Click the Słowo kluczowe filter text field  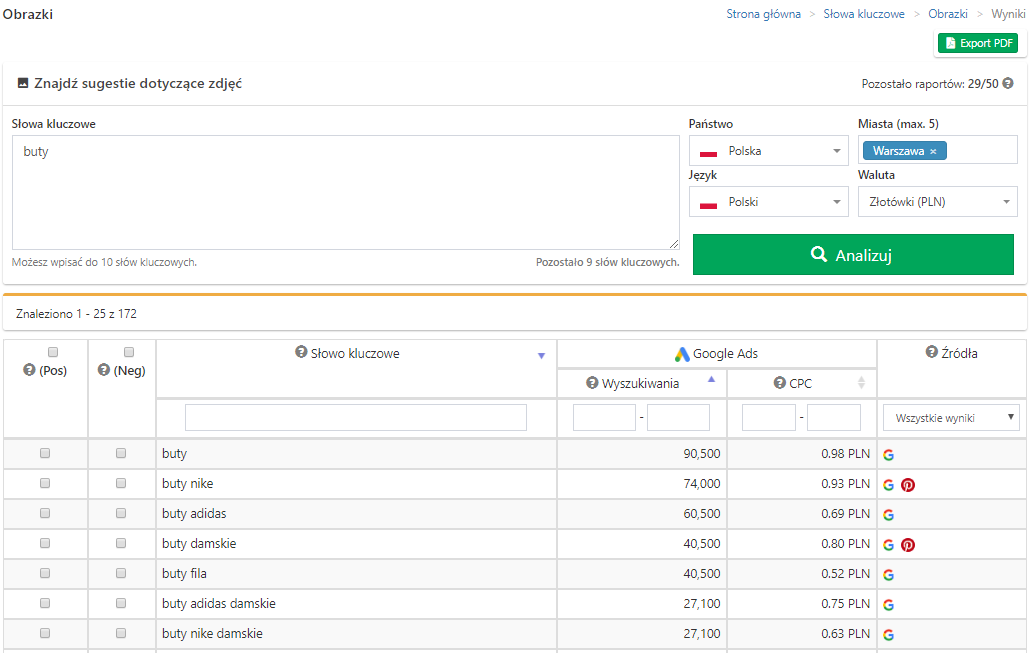click(356, 418)
